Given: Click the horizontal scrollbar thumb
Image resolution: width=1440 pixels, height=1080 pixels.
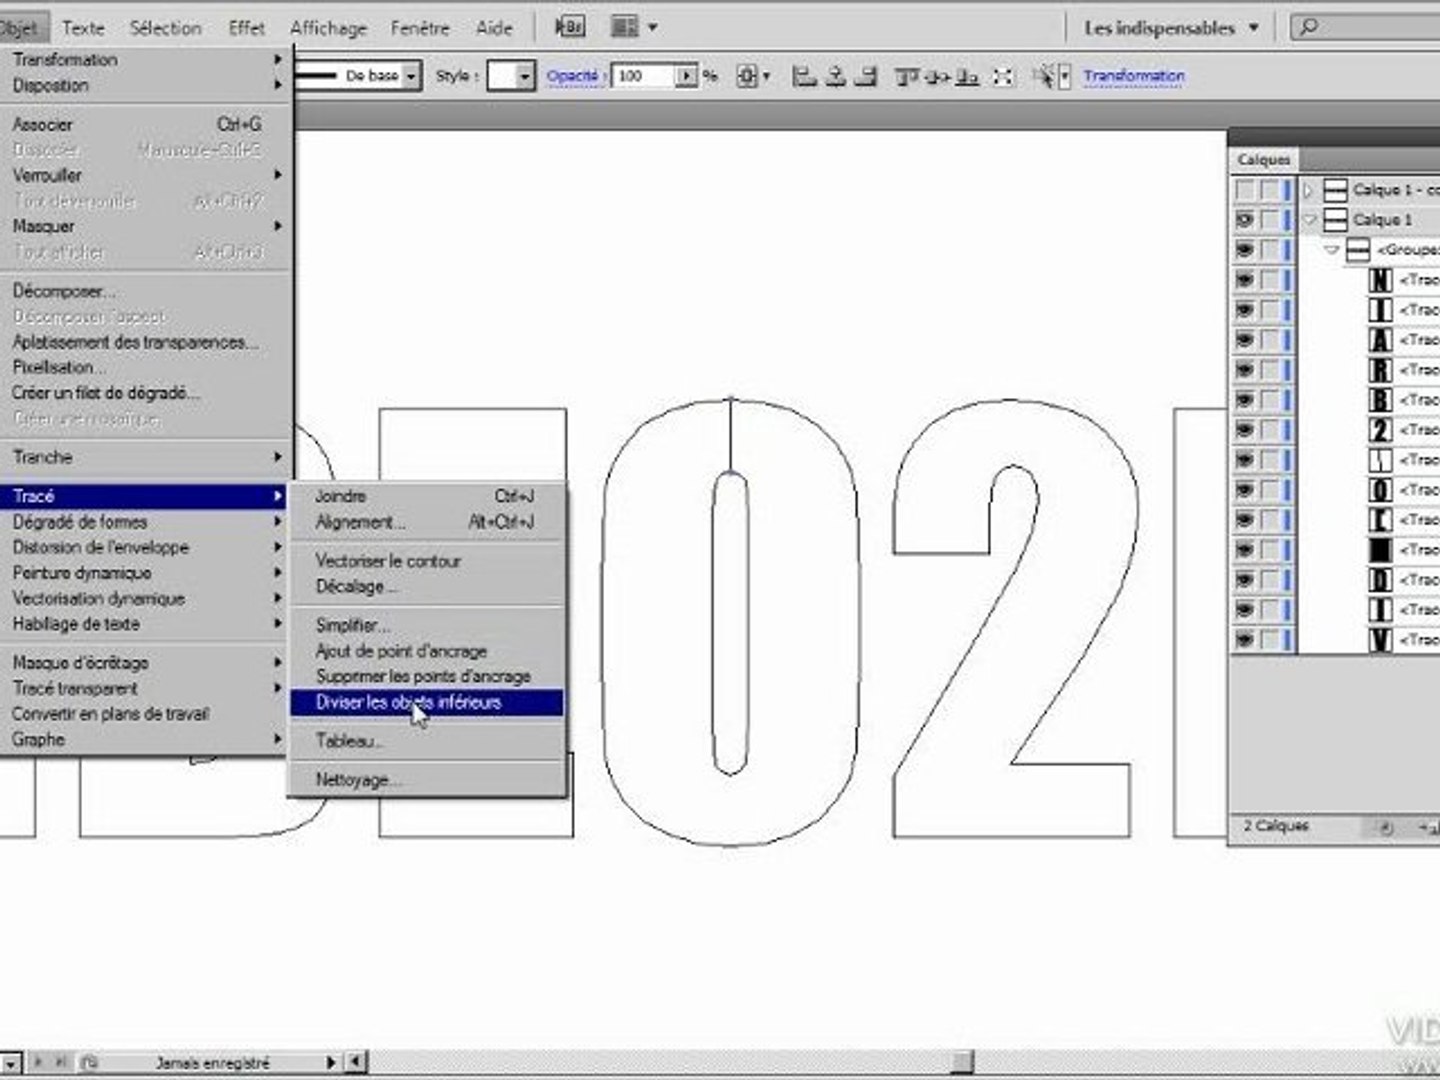Looking at the screenshot, I should [961, 1062].
